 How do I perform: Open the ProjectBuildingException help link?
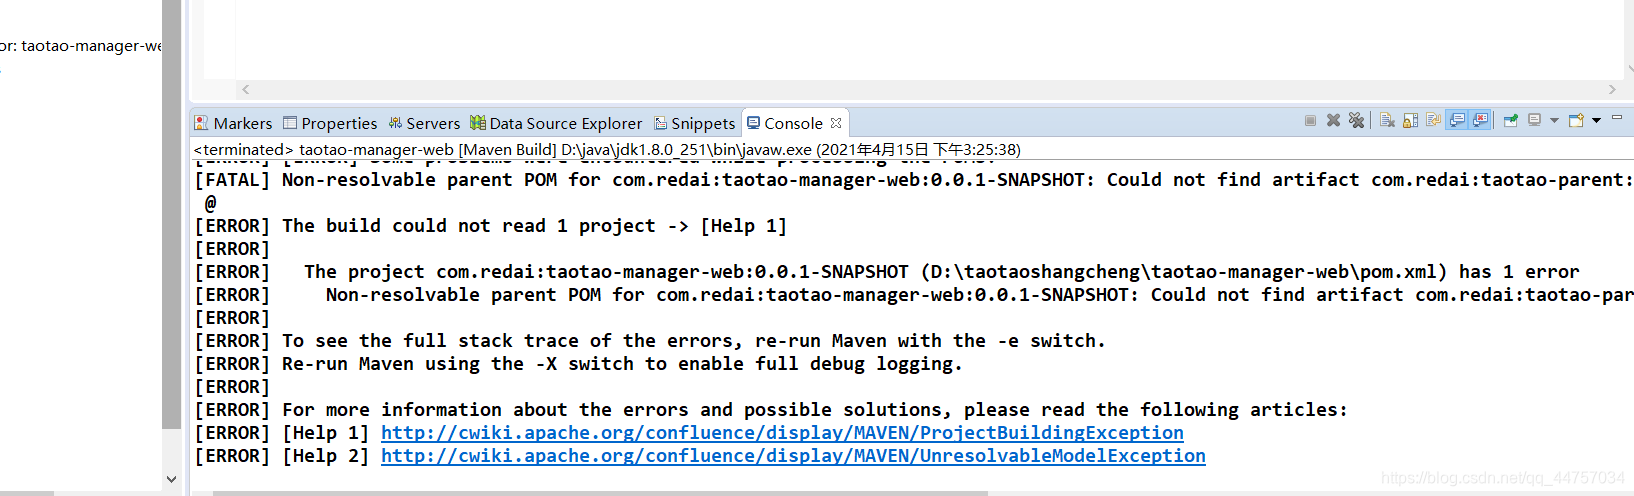(x=782, y=433)
